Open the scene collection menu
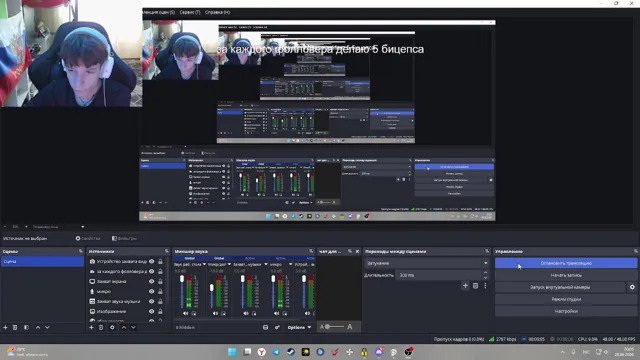The width and height of the screenshot is (640, 360). point(159,12)
